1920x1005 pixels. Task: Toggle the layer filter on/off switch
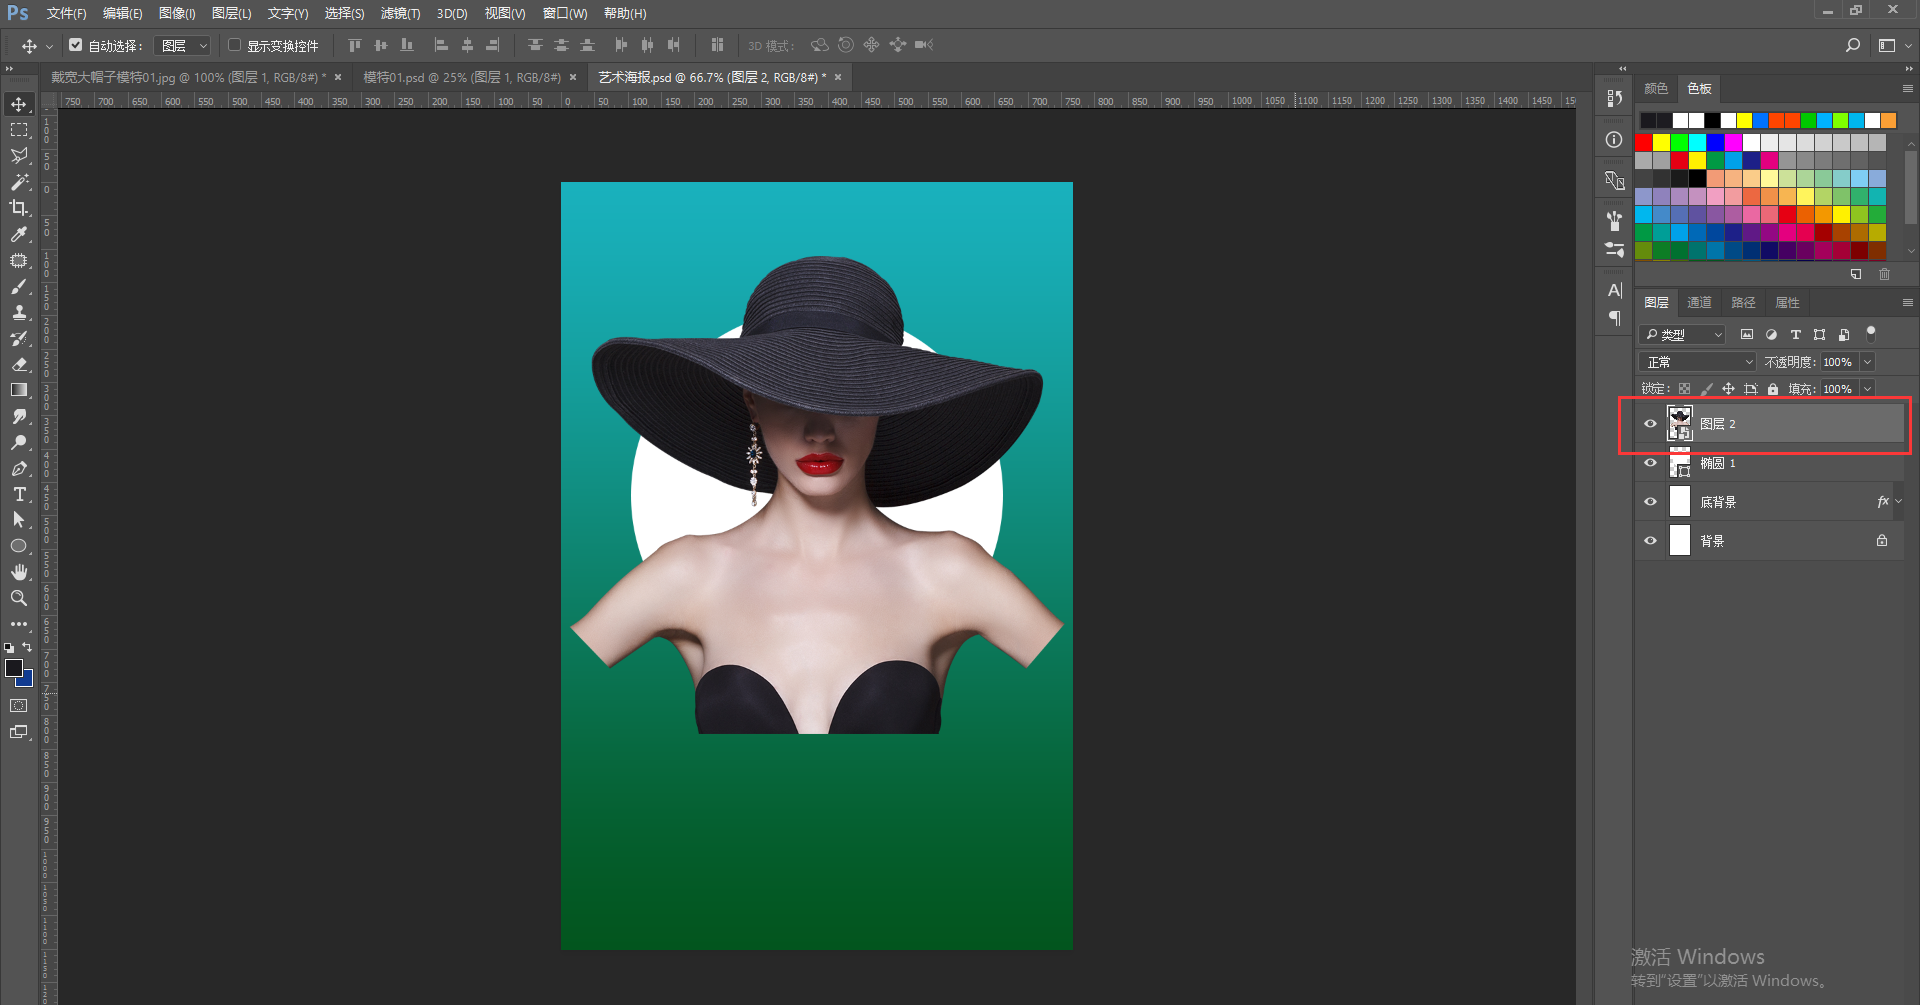point(1871,333)
